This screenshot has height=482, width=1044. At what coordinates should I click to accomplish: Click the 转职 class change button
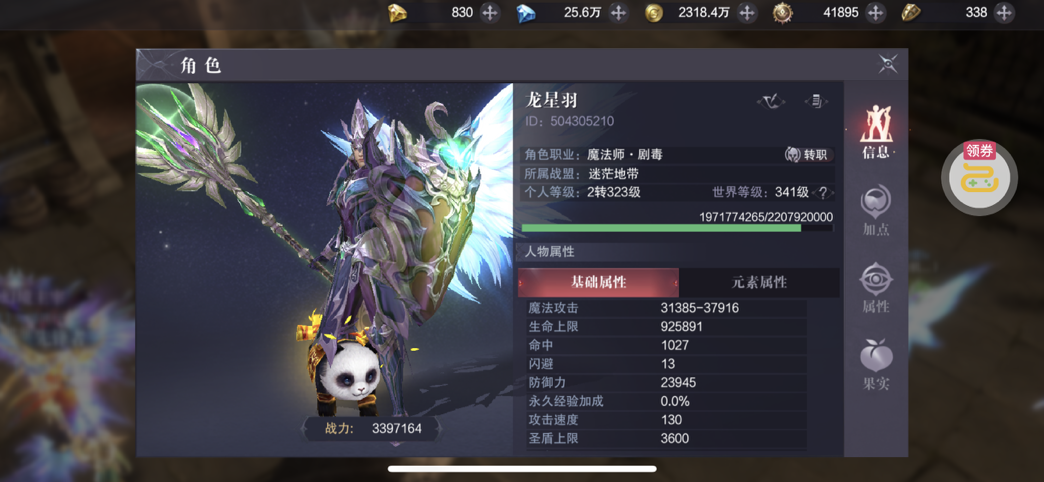pyautogui.click(x=808, y=154)
